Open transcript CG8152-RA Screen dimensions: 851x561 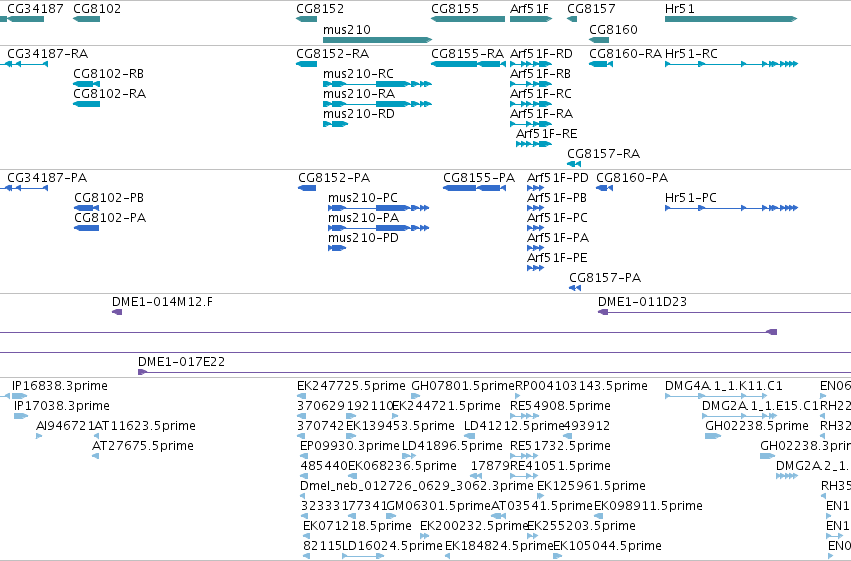click(332, 54)
